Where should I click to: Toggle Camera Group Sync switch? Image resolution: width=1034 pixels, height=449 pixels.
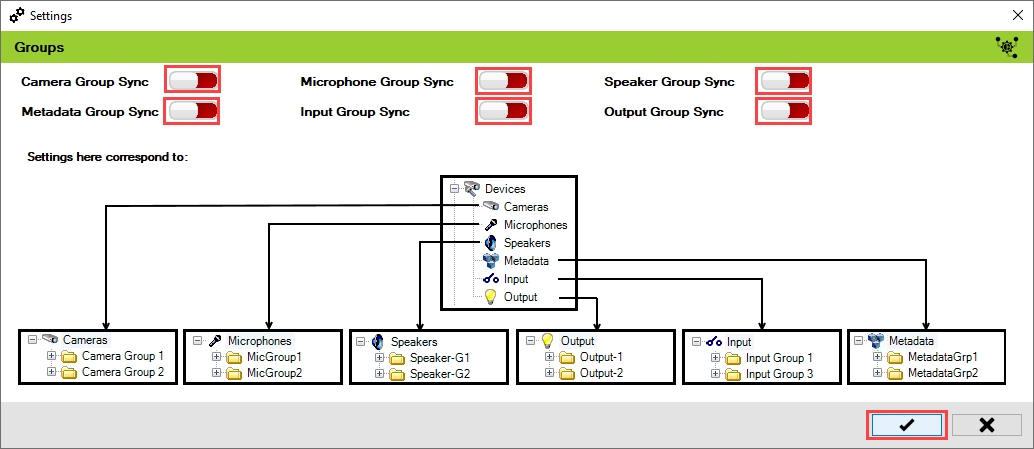(193, 81)
